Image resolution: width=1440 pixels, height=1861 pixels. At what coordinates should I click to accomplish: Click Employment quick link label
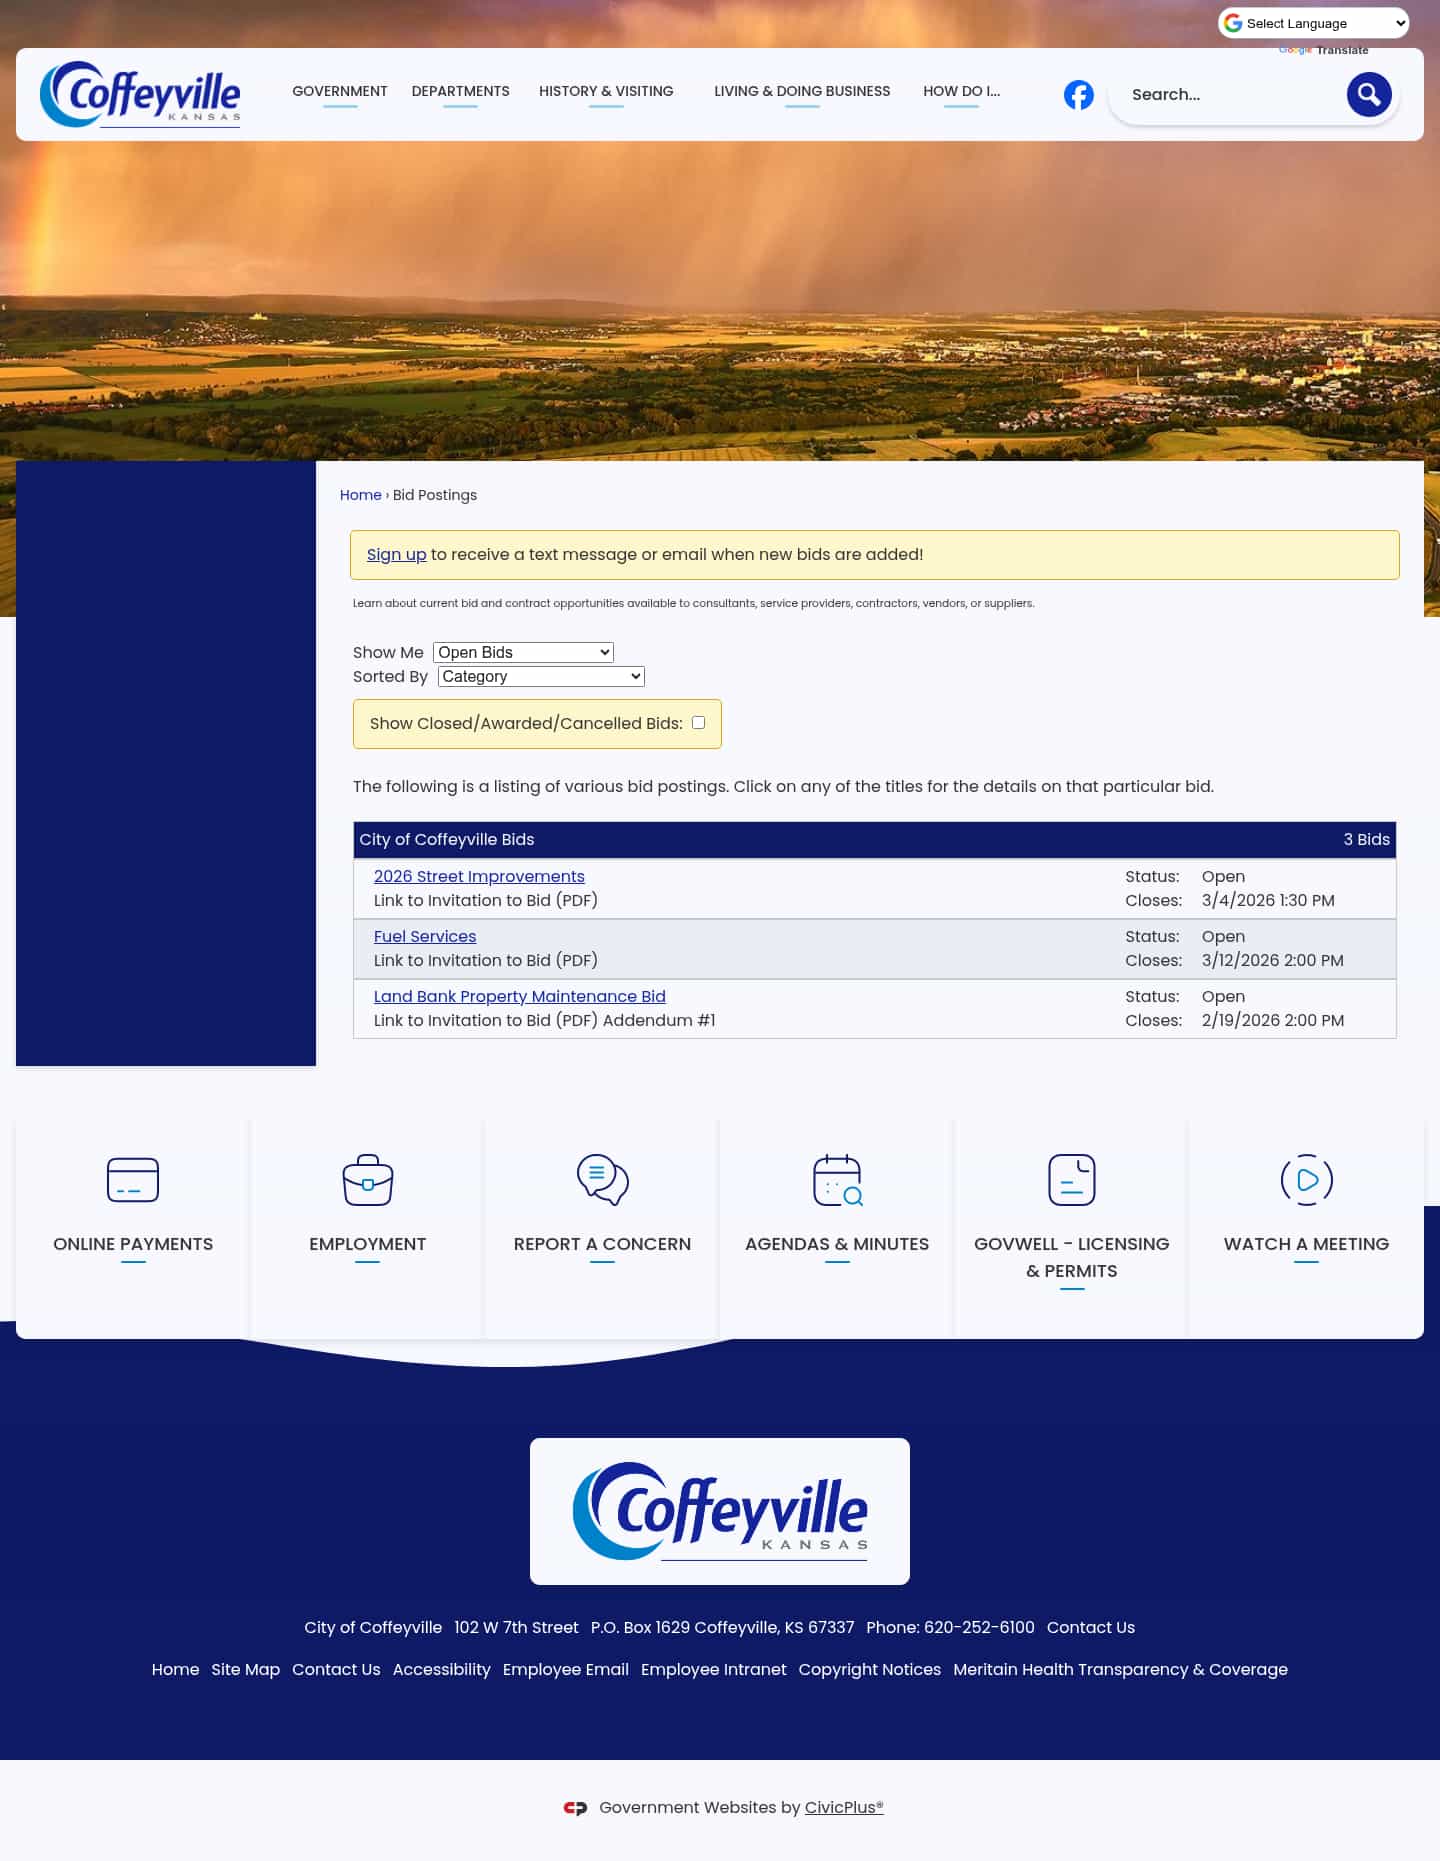(x=368, y=1244)
